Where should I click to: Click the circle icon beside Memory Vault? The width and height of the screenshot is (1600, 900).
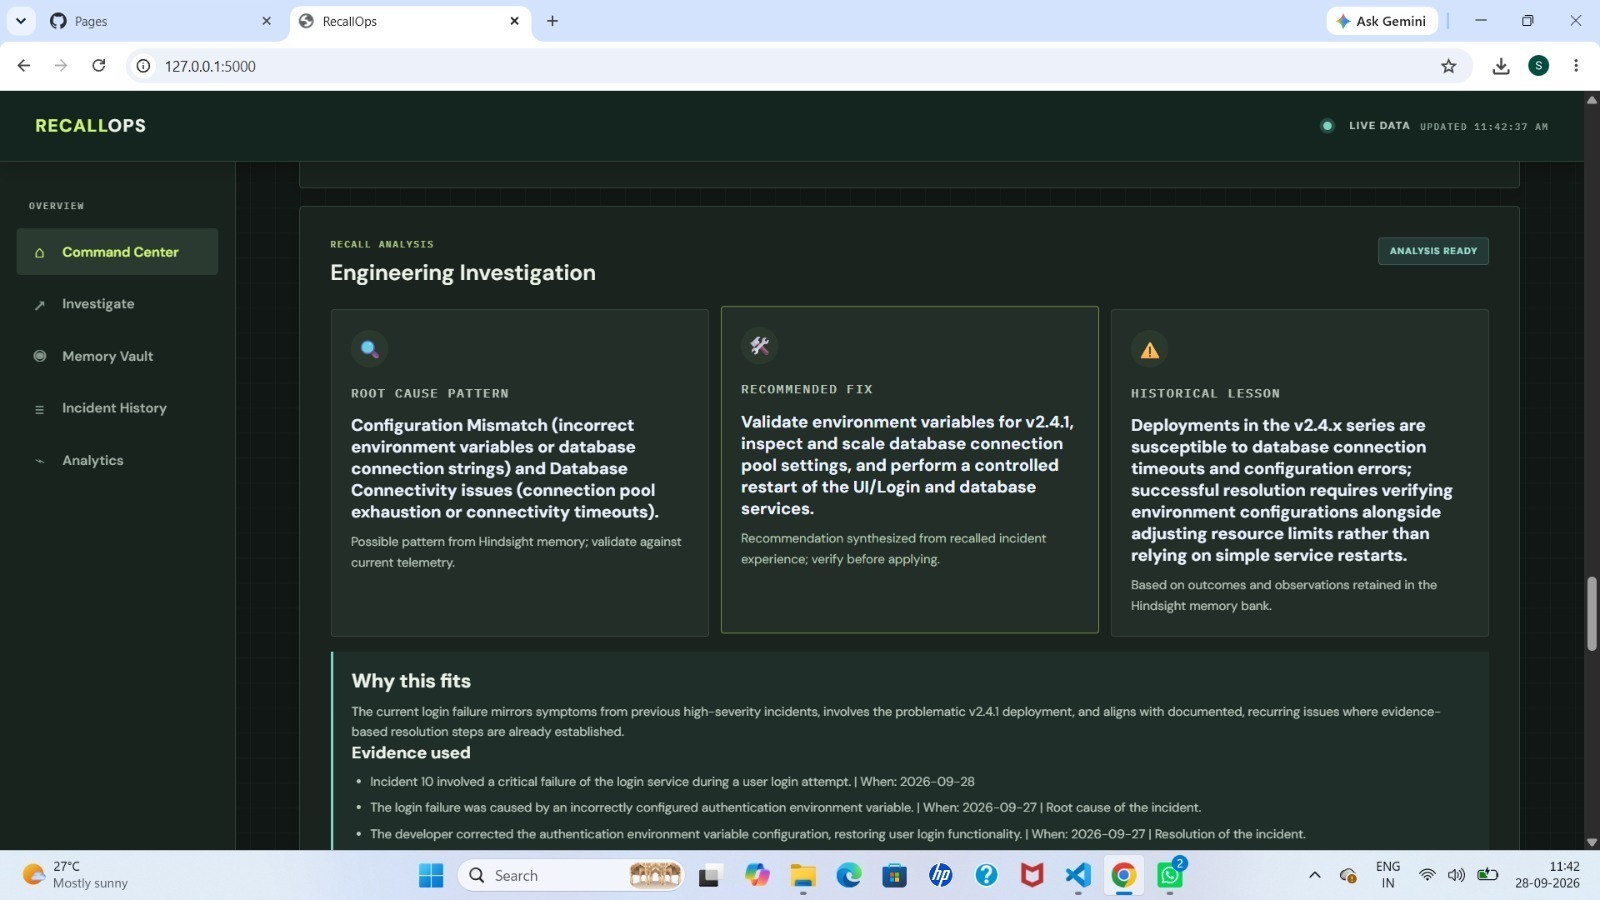[40, 356]
